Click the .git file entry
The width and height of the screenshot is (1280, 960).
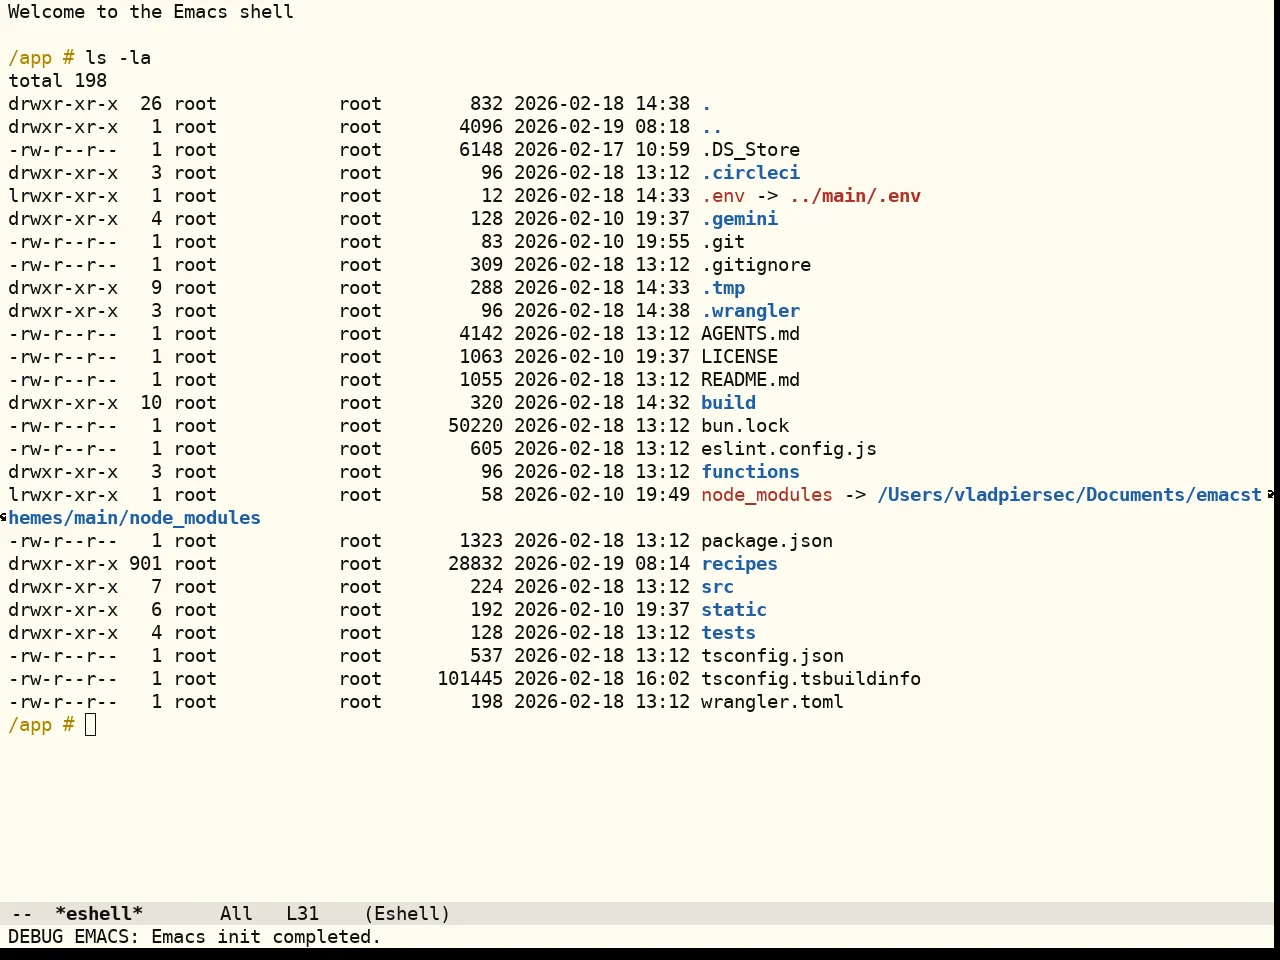tap(723, 242)
